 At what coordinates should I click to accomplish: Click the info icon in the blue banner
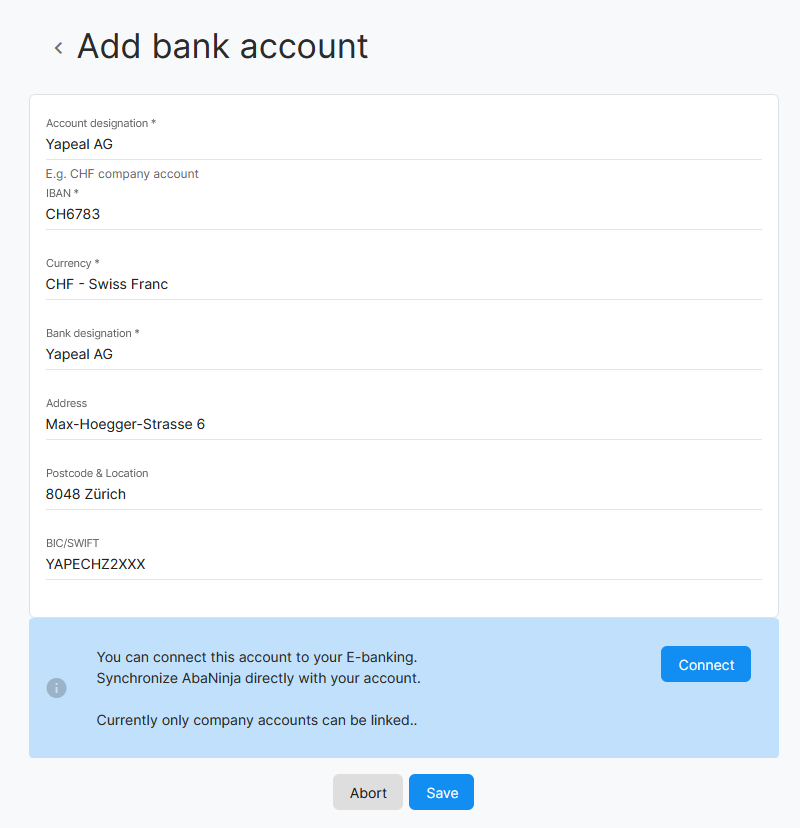57,688
